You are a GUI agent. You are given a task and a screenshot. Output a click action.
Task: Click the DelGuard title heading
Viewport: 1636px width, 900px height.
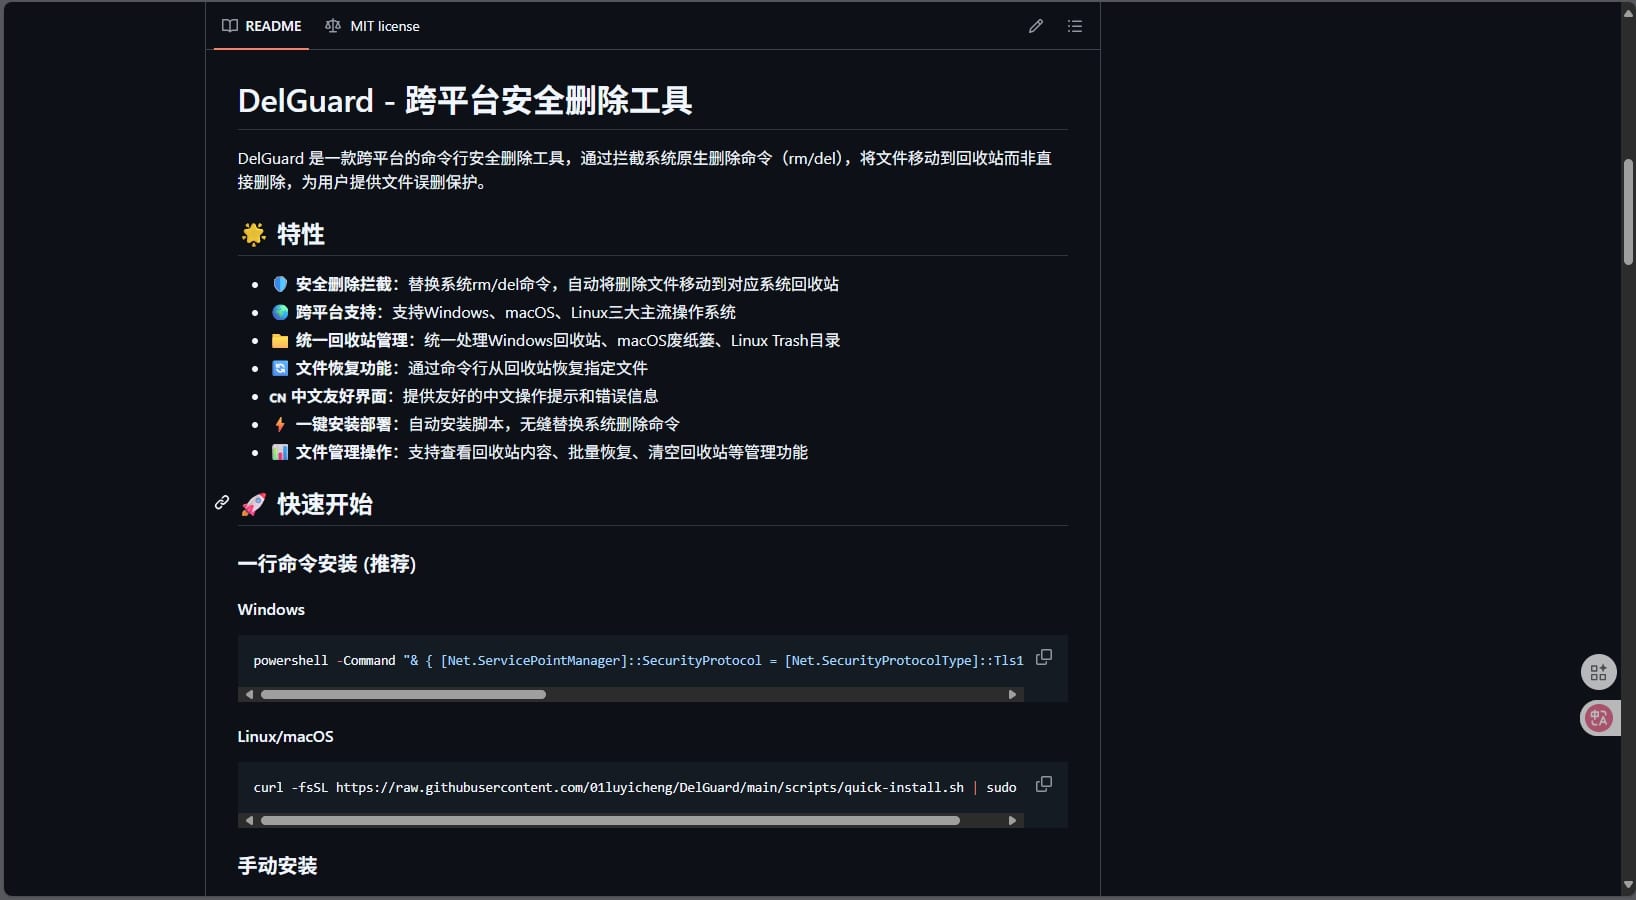[x=464, y=100]
